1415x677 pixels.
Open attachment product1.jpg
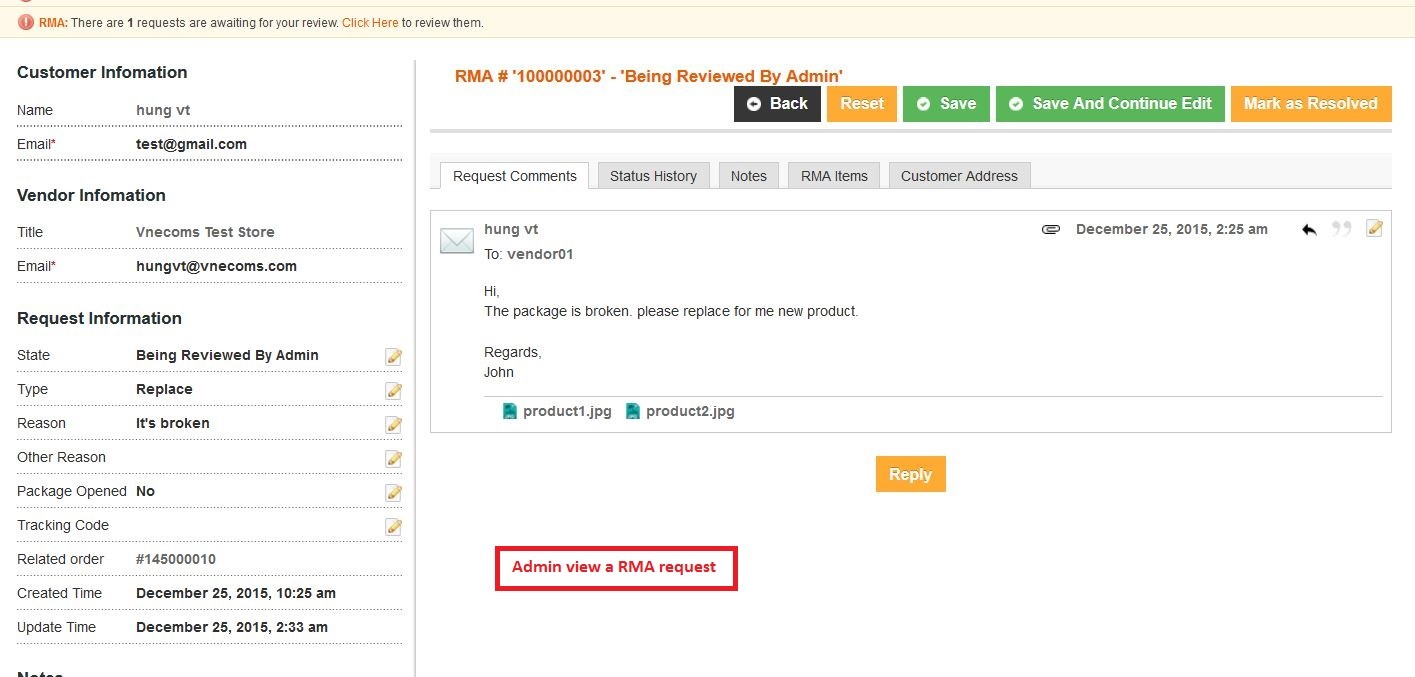click(567, 411)
